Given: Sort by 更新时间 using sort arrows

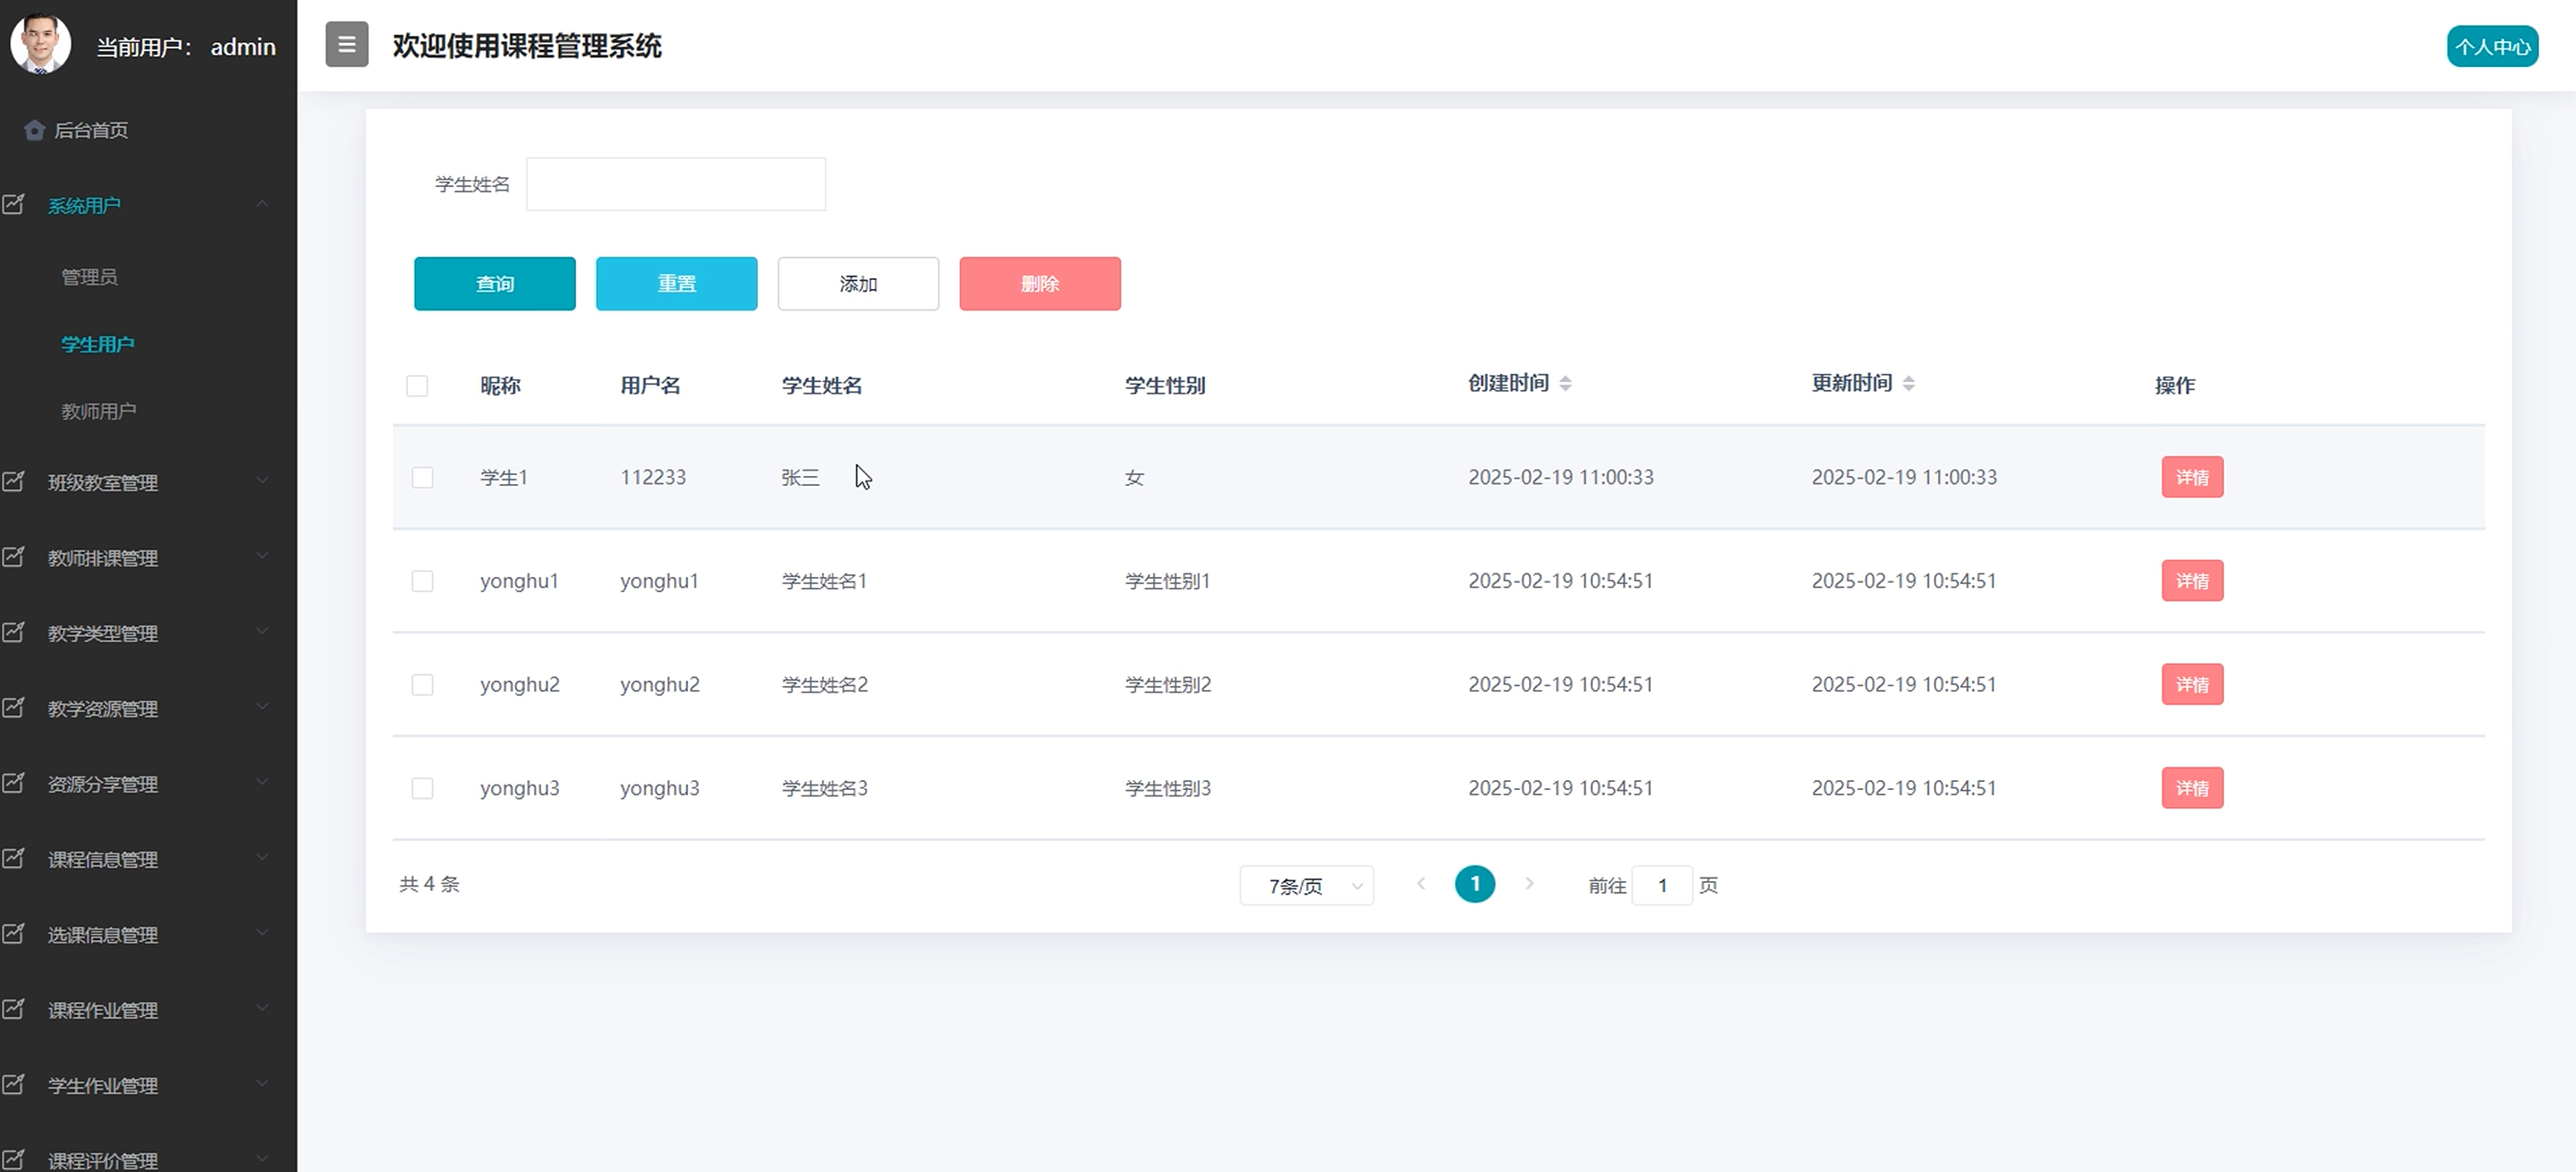Looking at the screenshot, I should (1908, 384).
